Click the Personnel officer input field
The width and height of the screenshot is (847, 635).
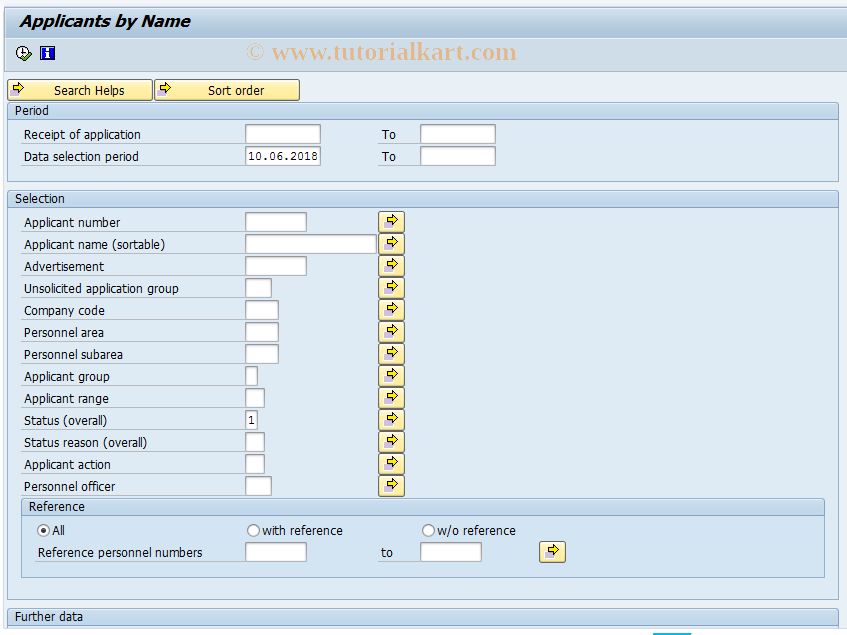coord(258,486)
